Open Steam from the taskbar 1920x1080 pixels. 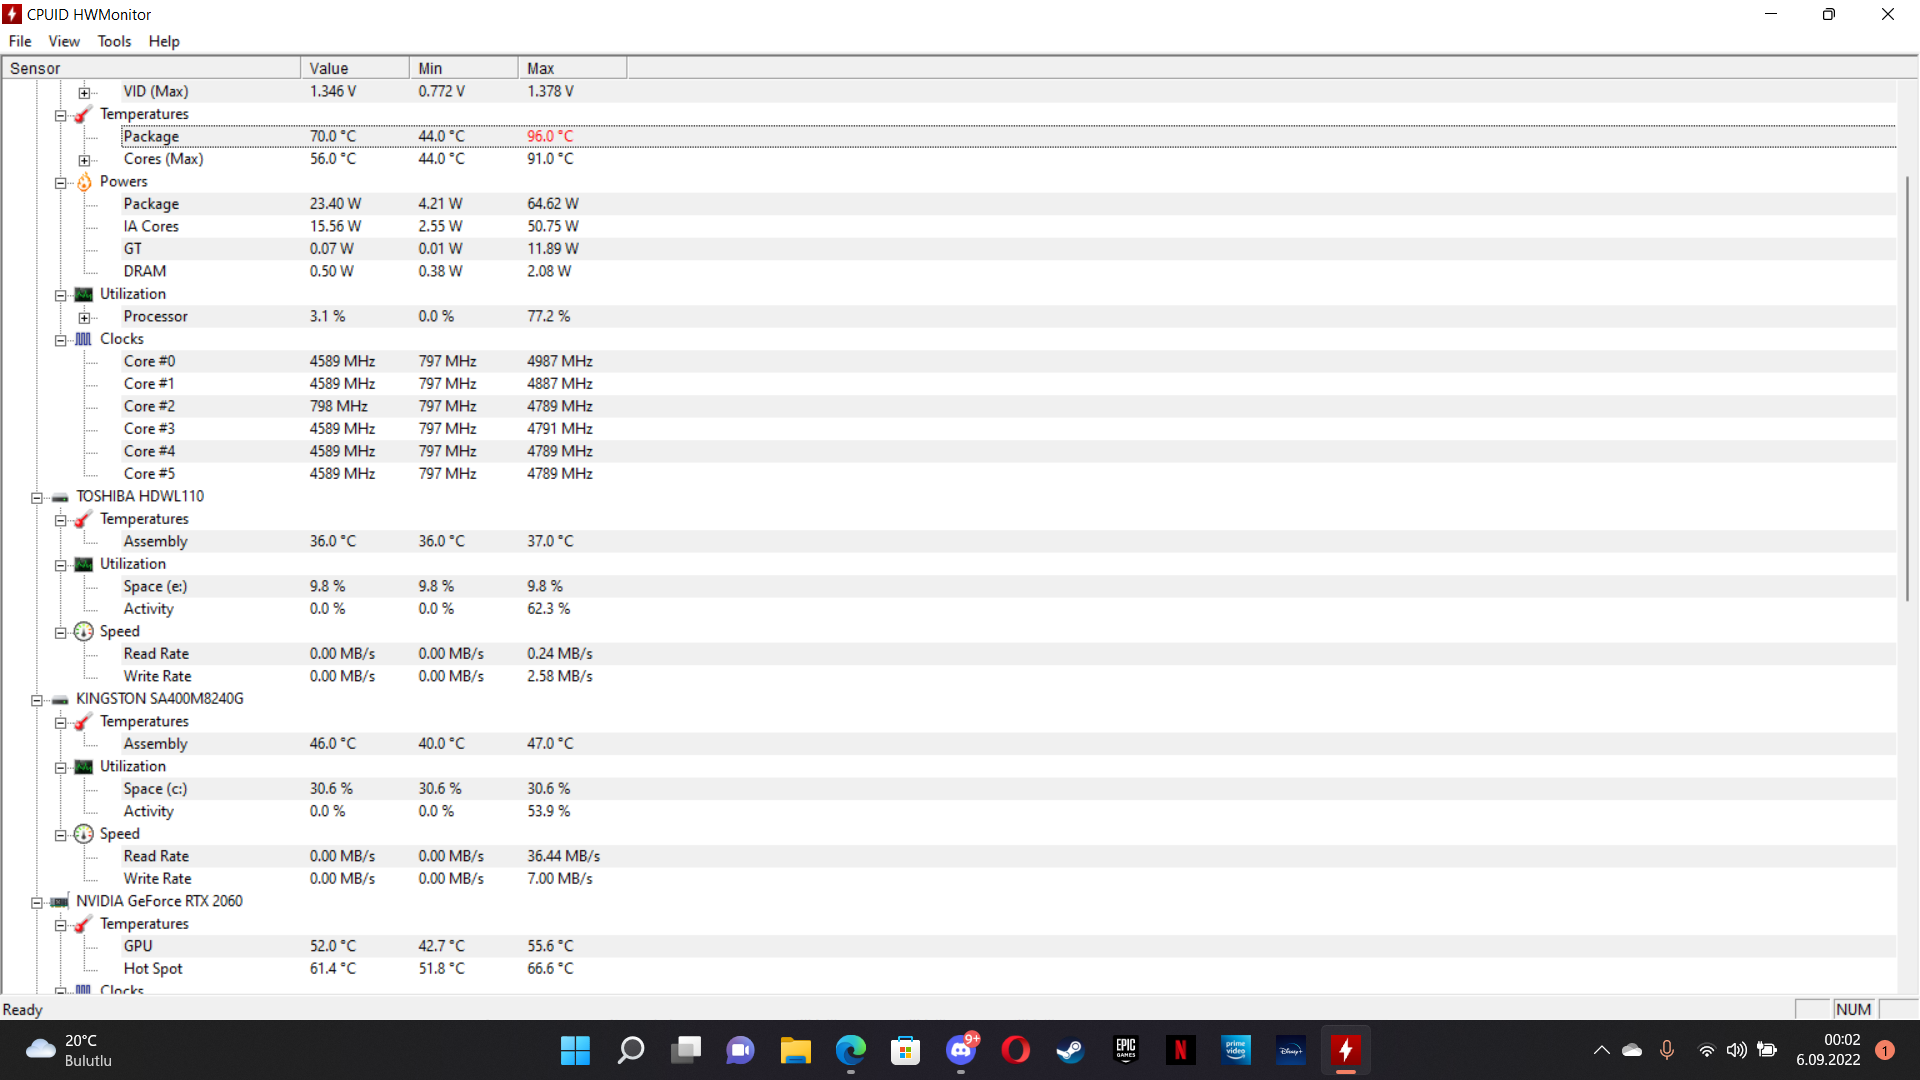click(x=1071, y=1050)
